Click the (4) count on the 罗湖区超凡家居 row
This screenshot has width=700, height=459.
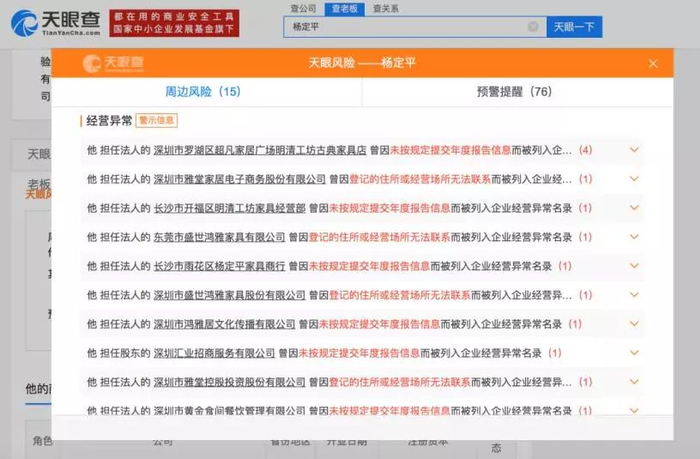[x=585, y=150]
